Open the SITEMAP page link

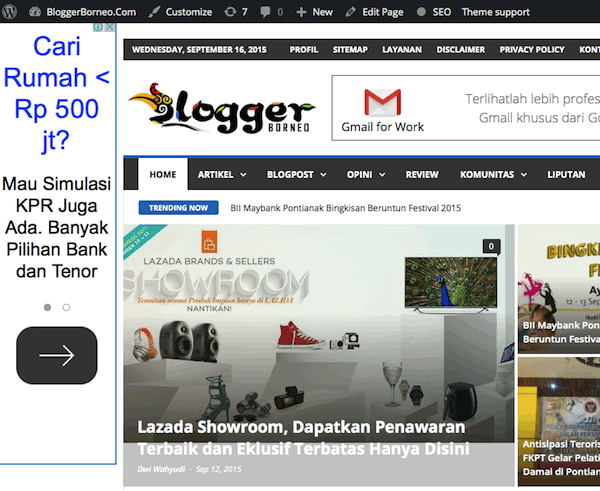click(350, 50)
